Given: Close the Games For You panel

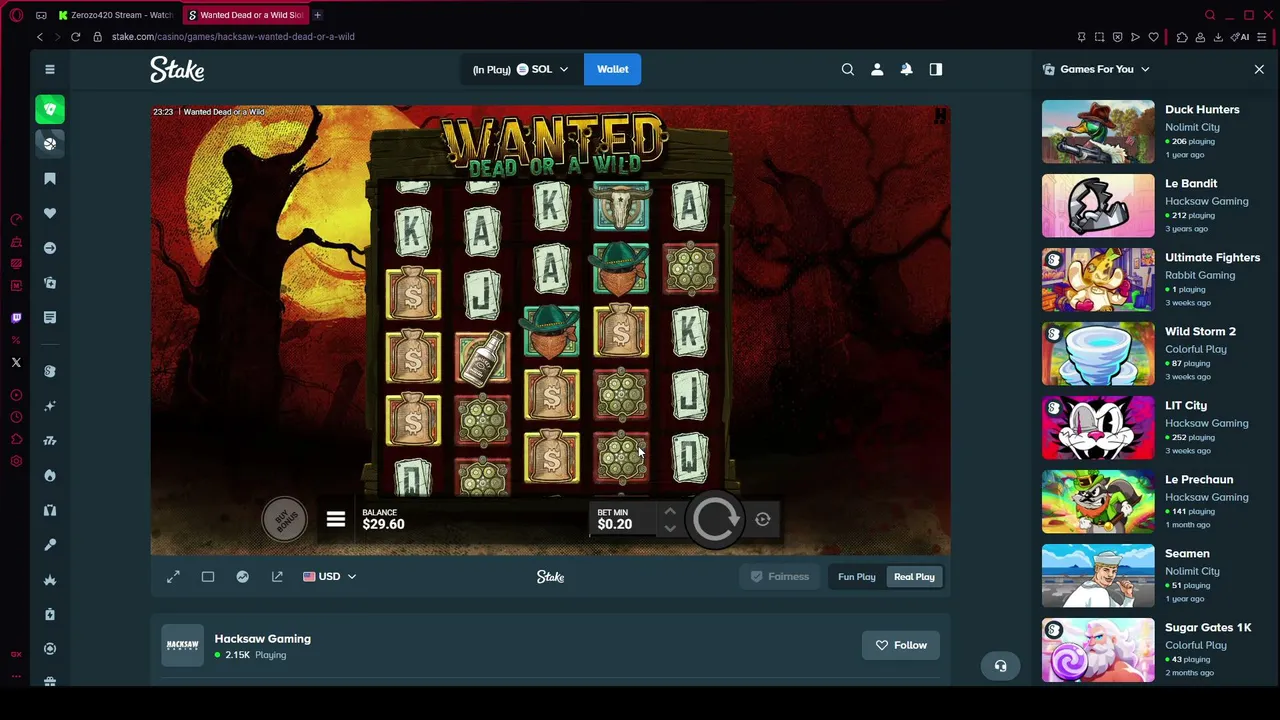Looking at the screenshot, I should (1259, 69).
